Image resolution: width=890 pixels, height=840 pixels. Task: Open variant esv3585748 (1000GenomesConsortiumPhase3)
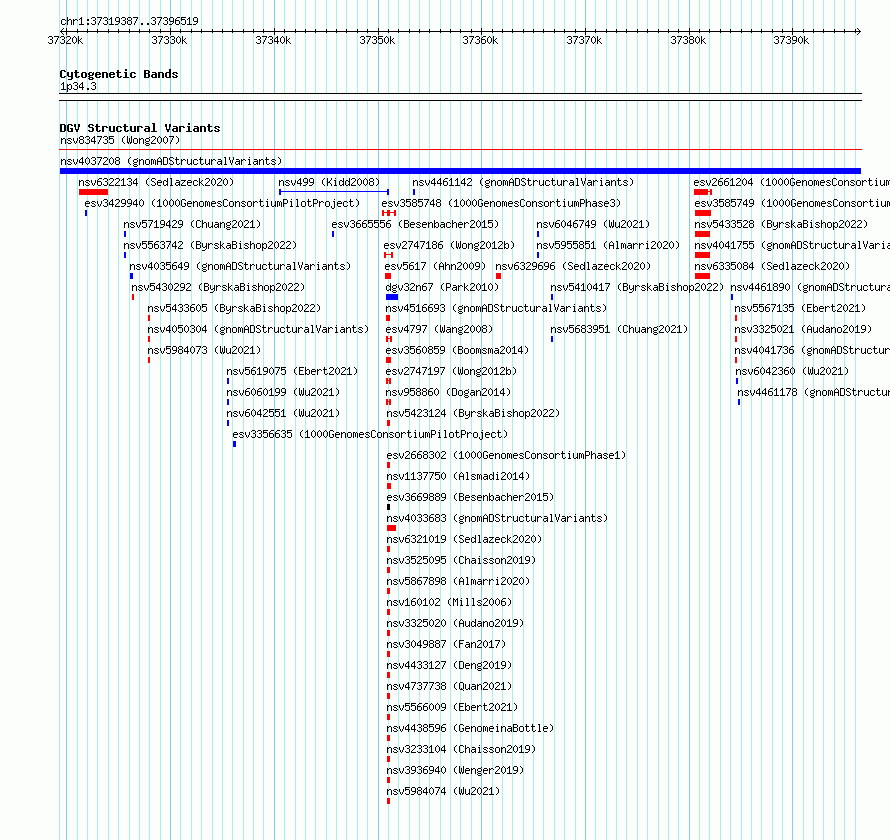click(501, 203)
